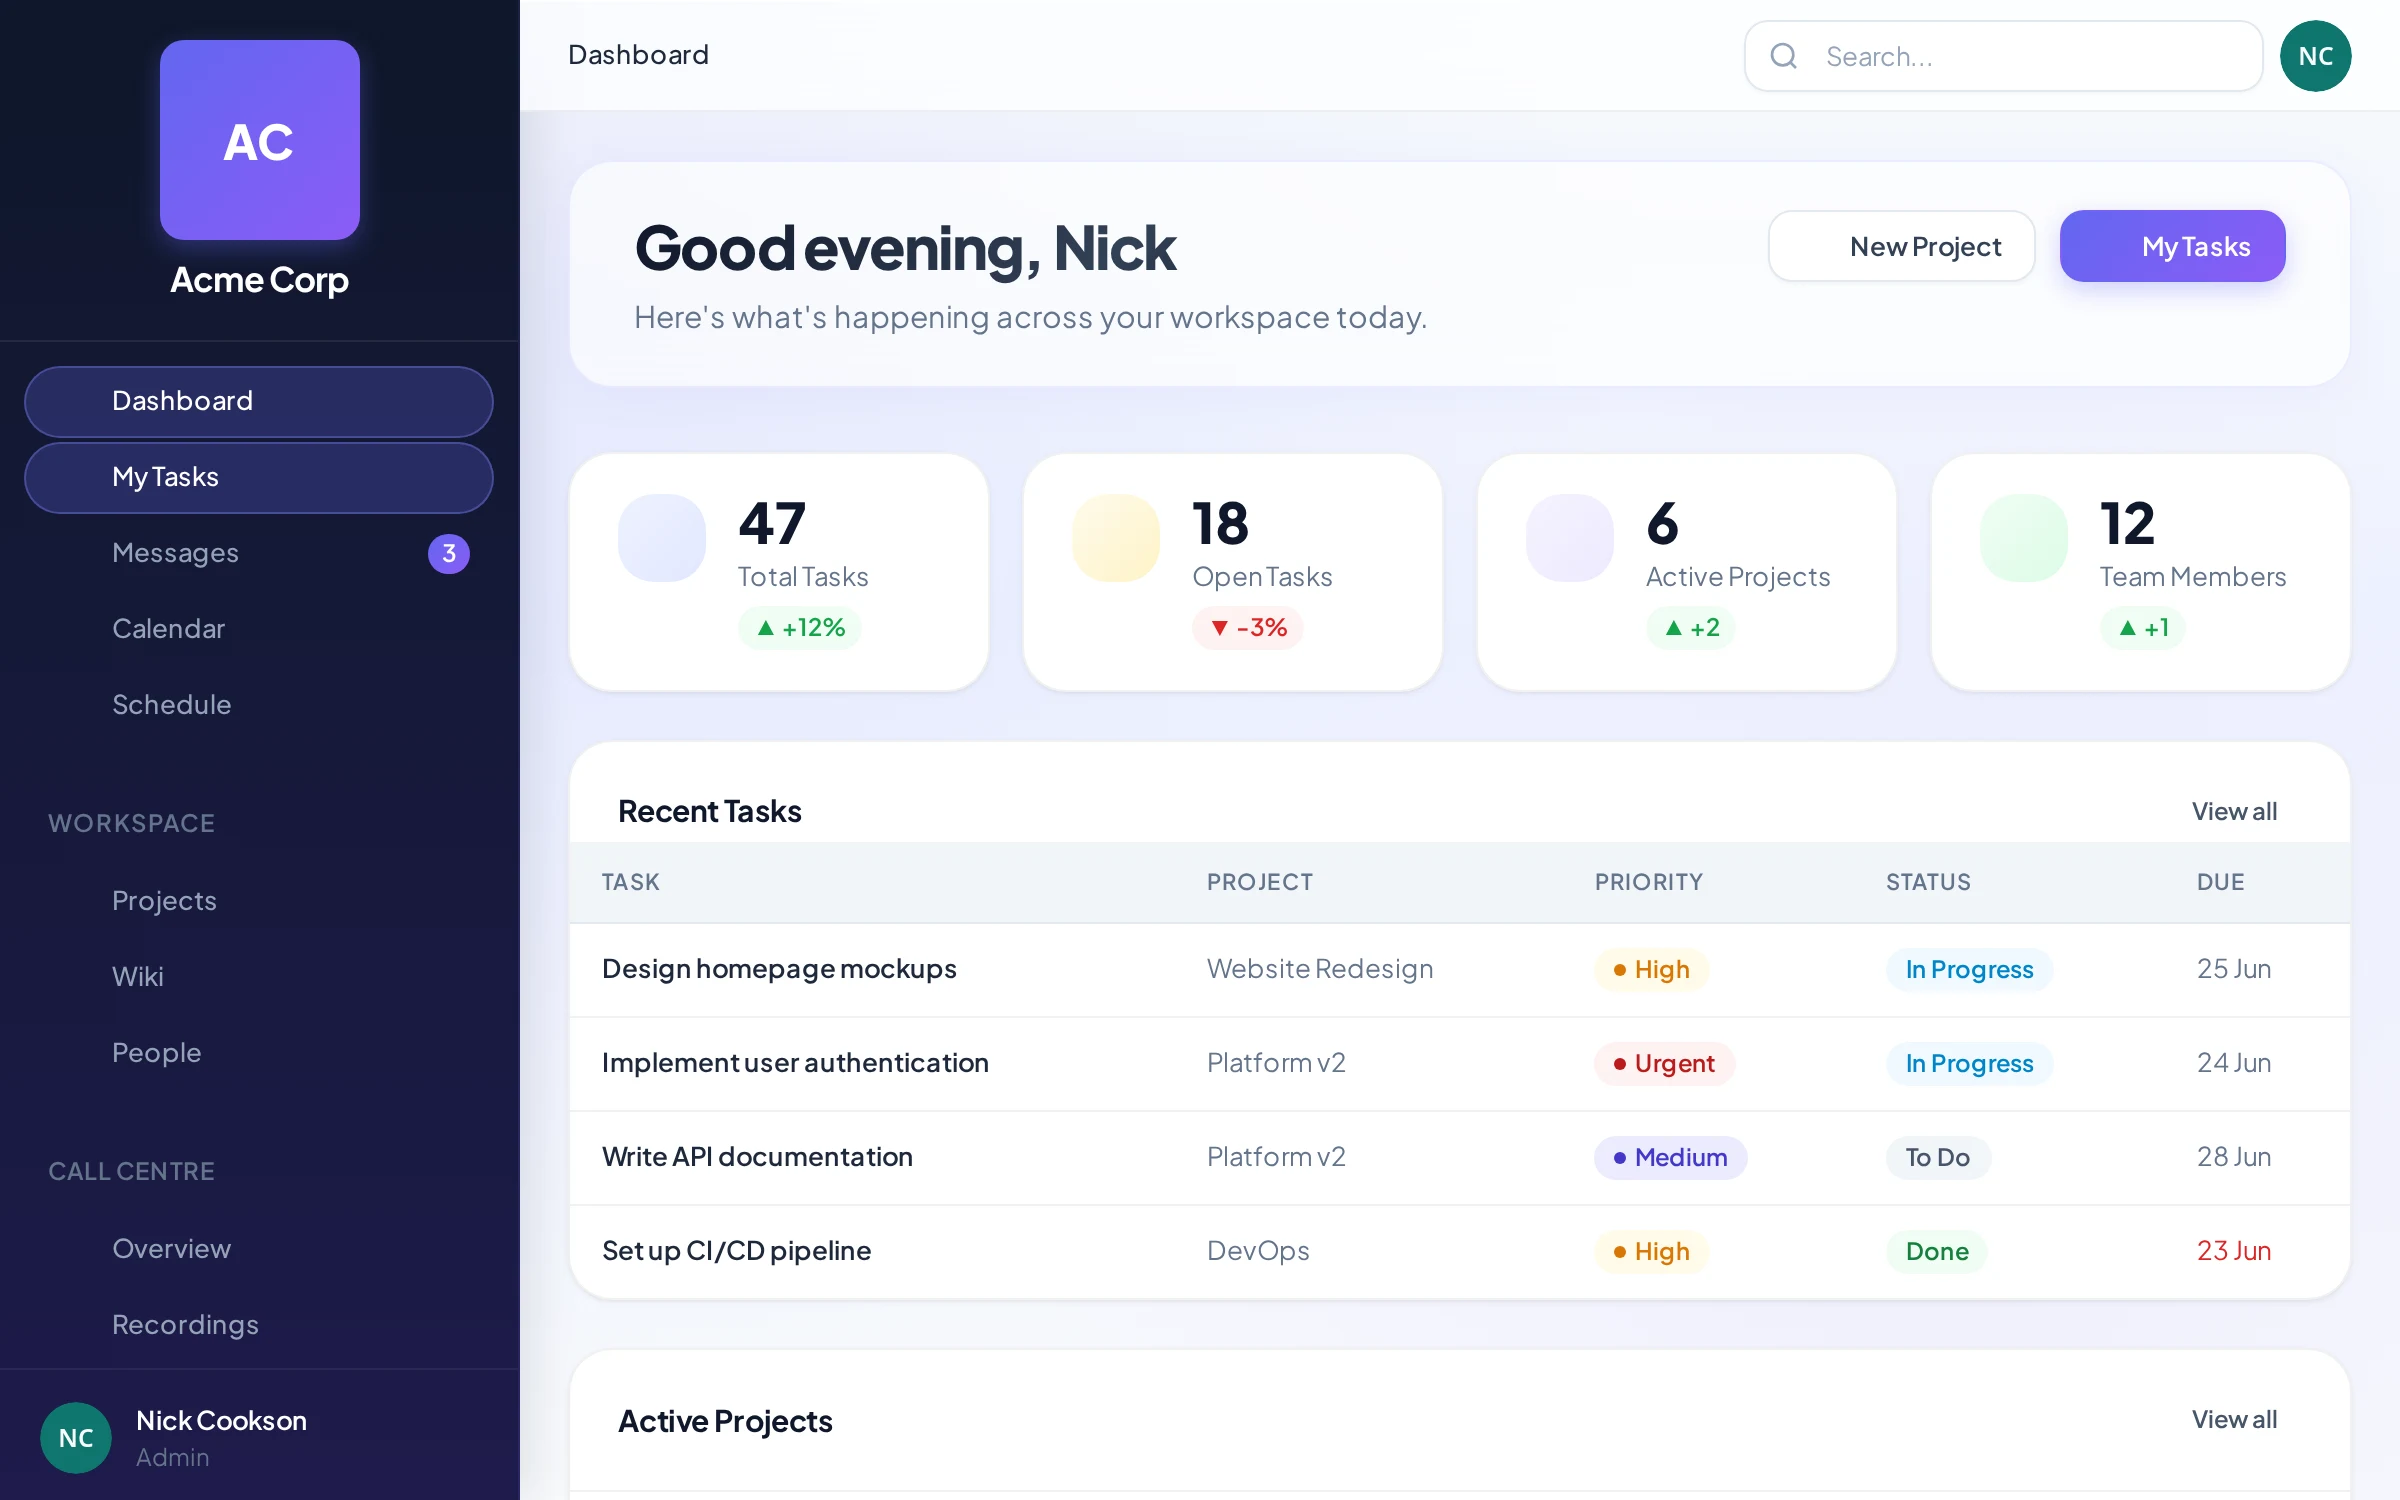
Task: Open the NC avatar in top bar
Action: 2315,56
